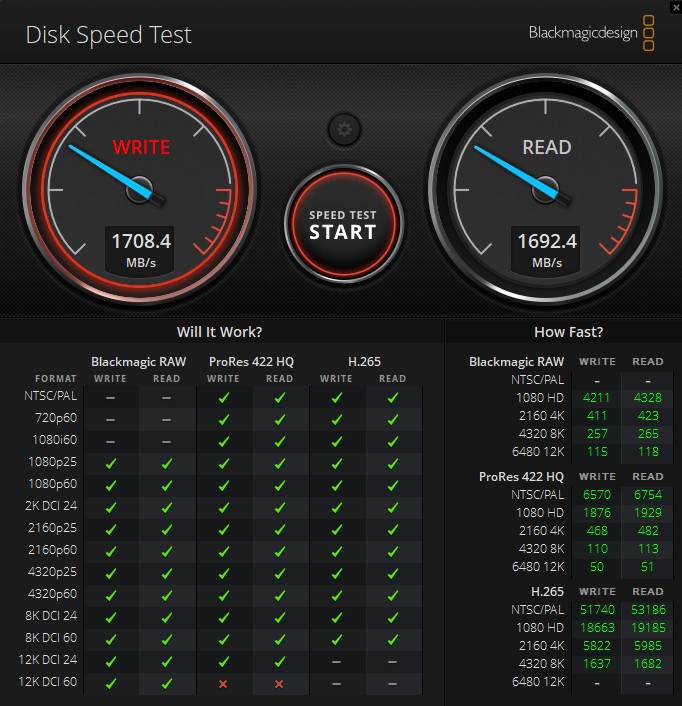Click the write speed 1708.4 MB/s readout
This screenshot has width=682, height=706.
tap(140, 250)
